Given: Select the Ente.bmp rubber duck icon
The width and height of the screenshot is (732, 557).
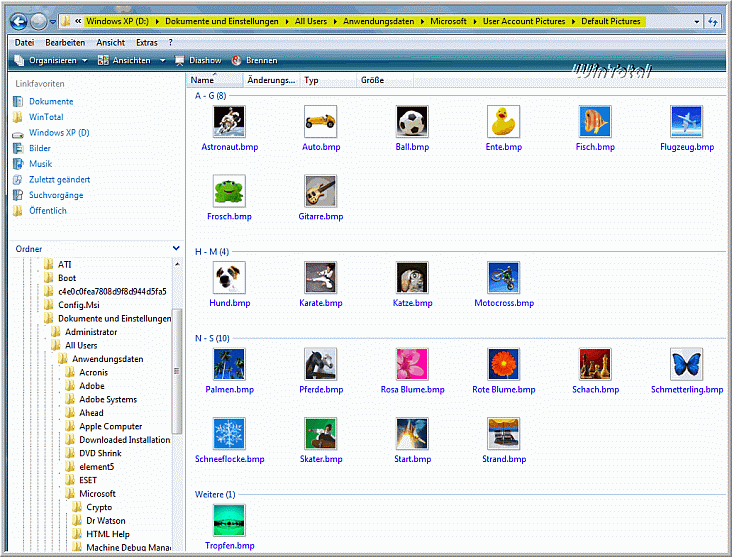Looking at the screenshot, I should pyautogui.click(x=503, y=121).
